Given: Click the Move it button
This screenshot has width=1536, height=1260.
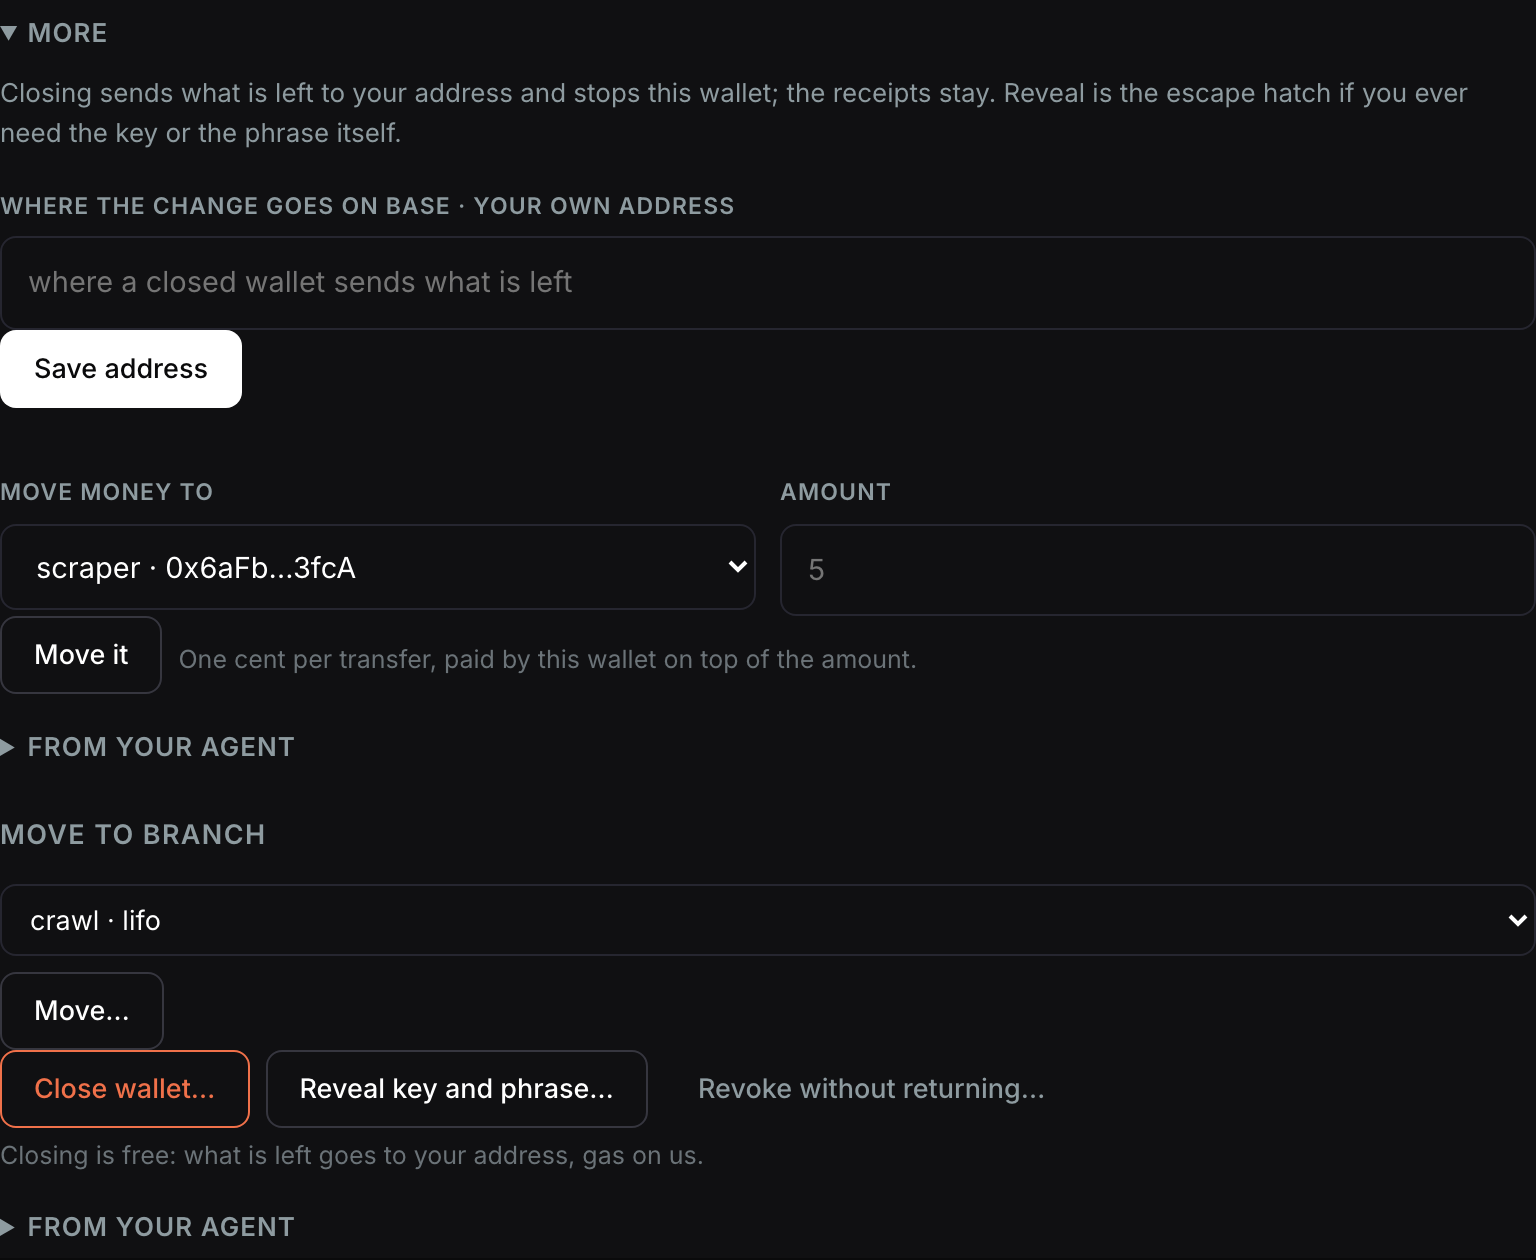Looking at the screenshot, I should (81, 655).
